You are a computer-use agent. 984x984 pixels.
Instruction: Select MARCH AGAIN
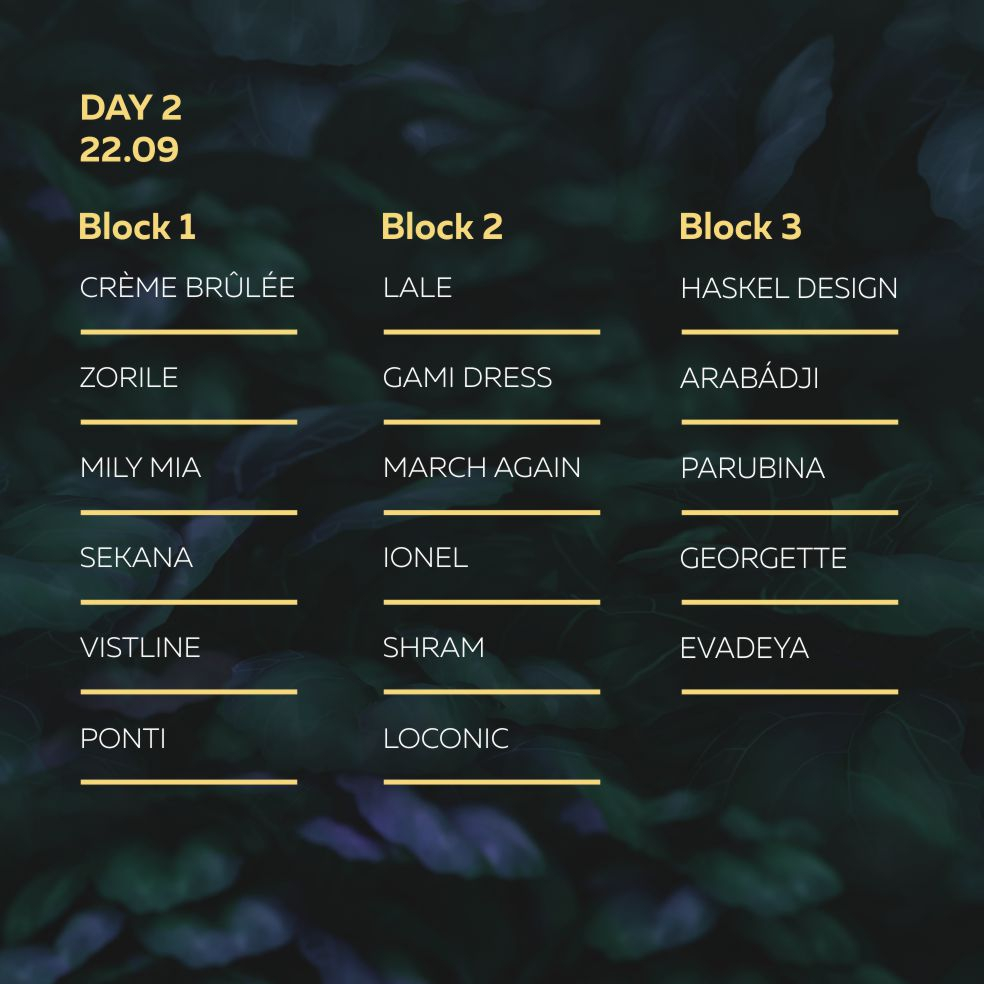[x=481, y=468]
